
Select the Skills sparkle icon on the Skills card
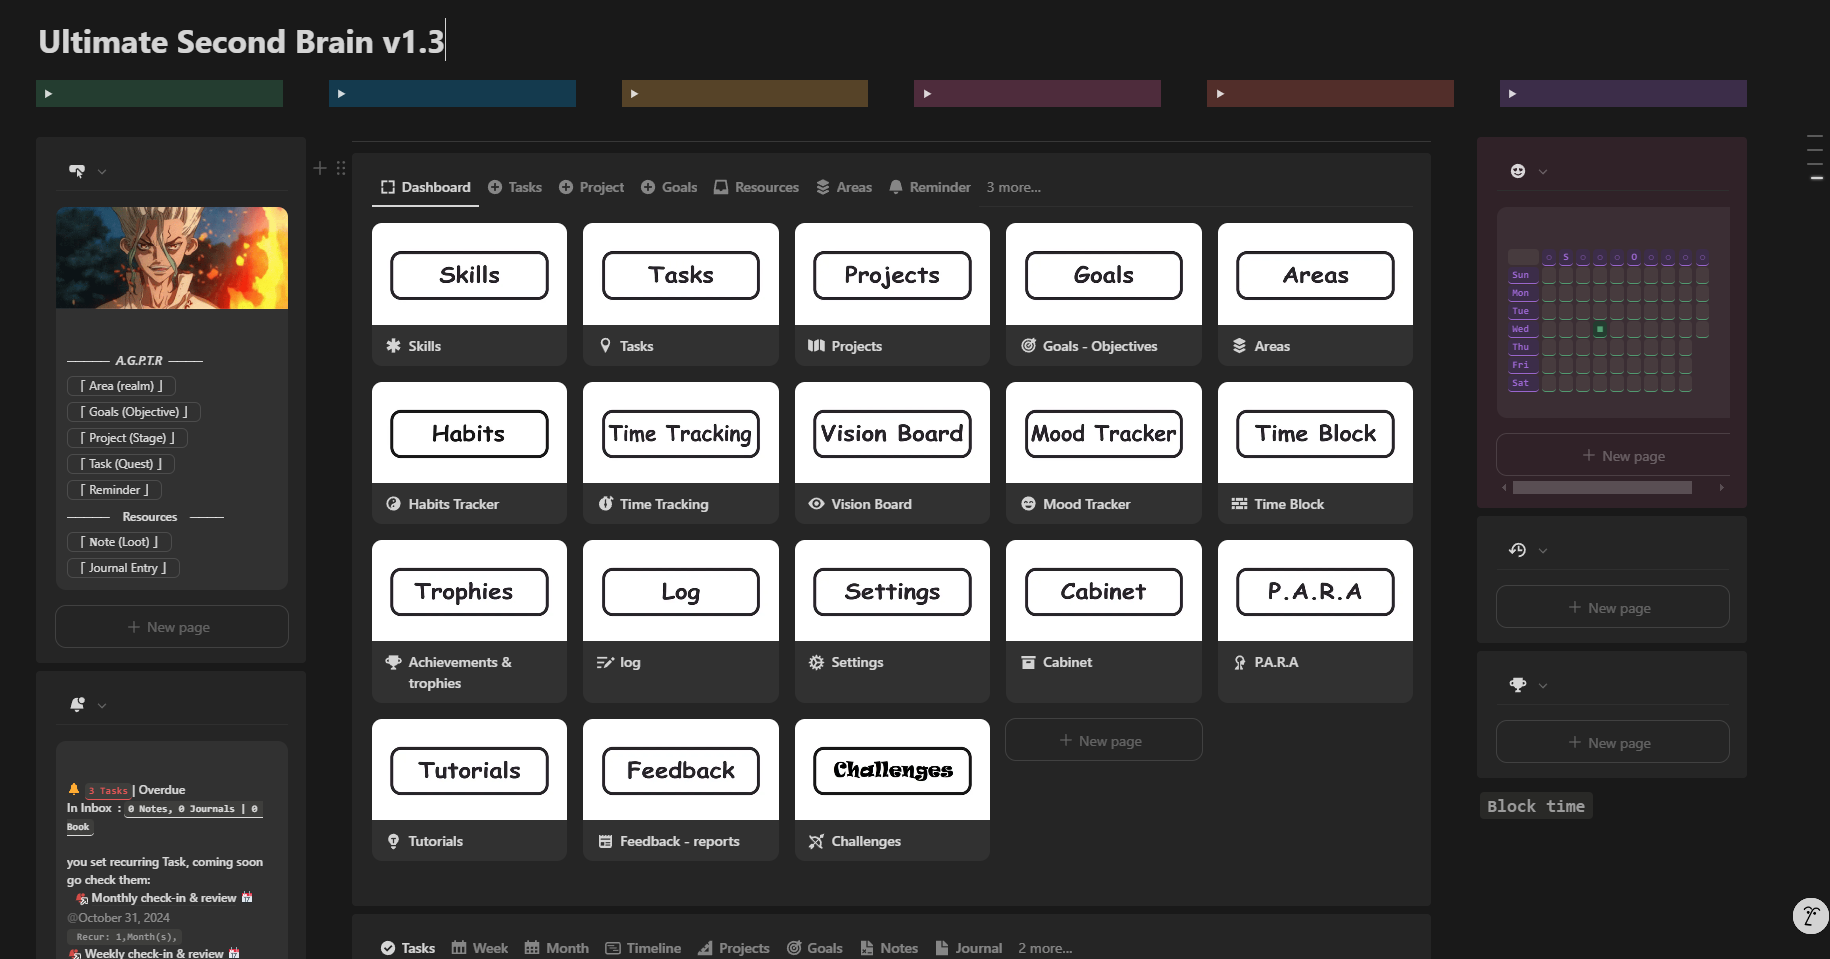click(x=393, y=345)
